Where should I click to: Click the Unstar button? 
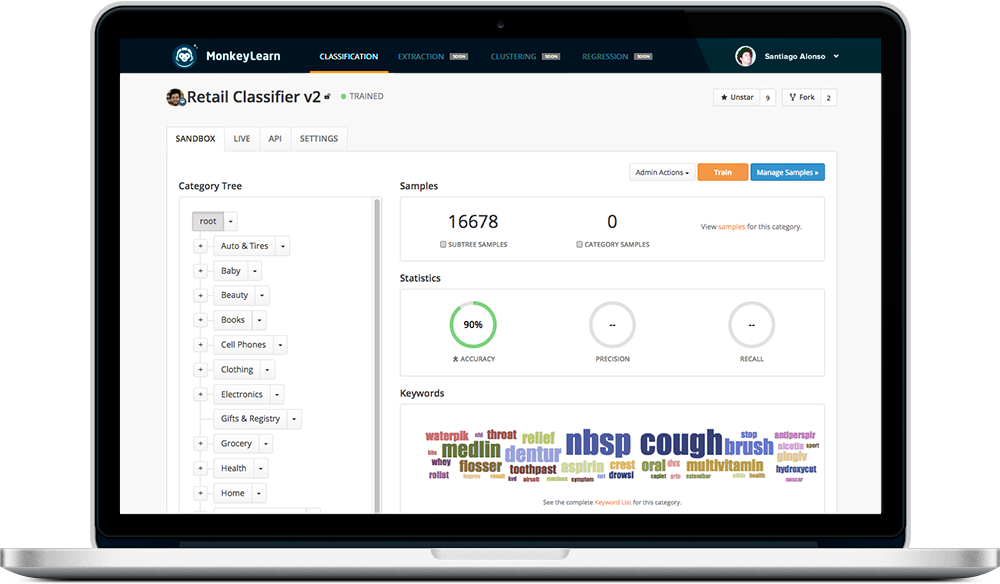point(737,98)
